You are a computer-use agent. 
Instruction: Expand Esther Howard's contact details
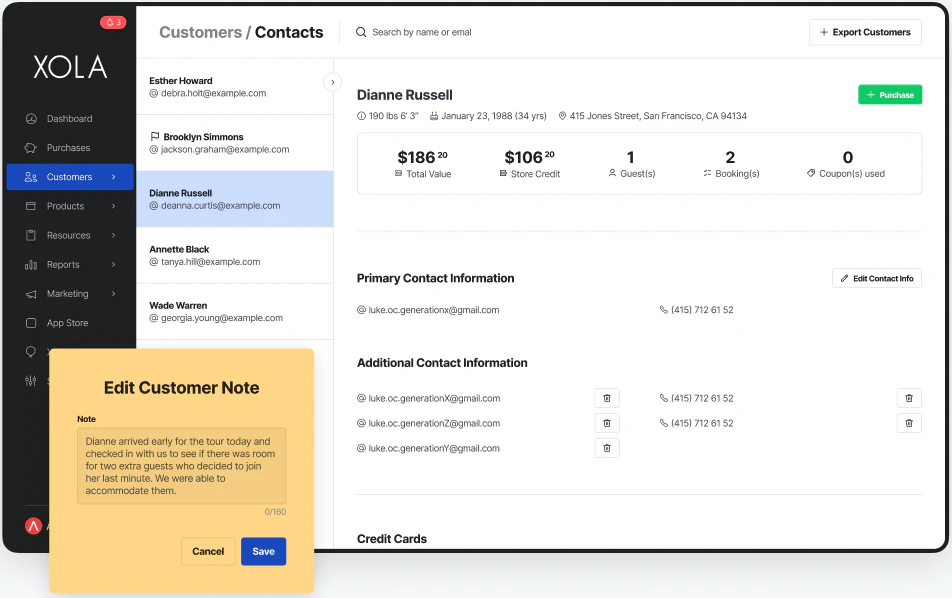[332, 82]
